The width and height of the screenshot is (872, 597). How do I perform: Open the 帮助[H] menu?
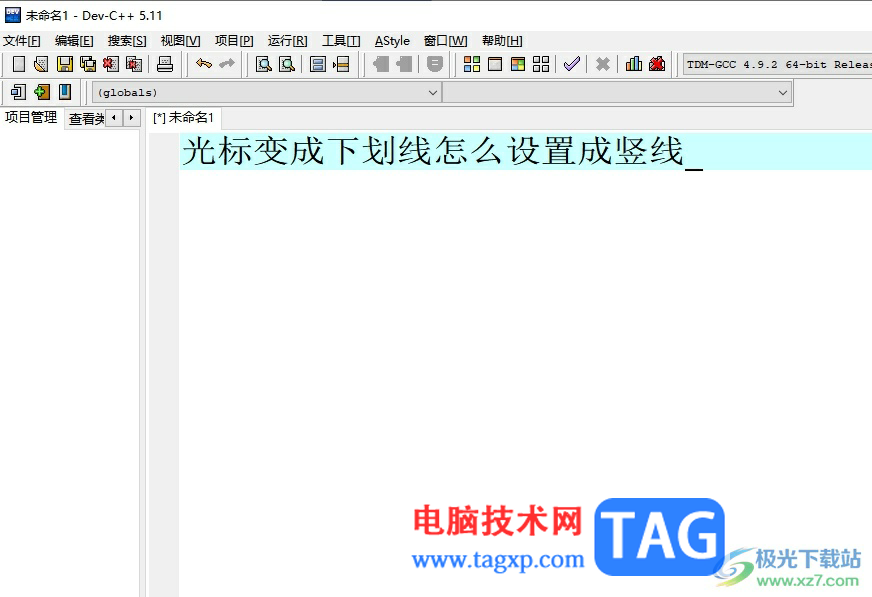(502, 41)
